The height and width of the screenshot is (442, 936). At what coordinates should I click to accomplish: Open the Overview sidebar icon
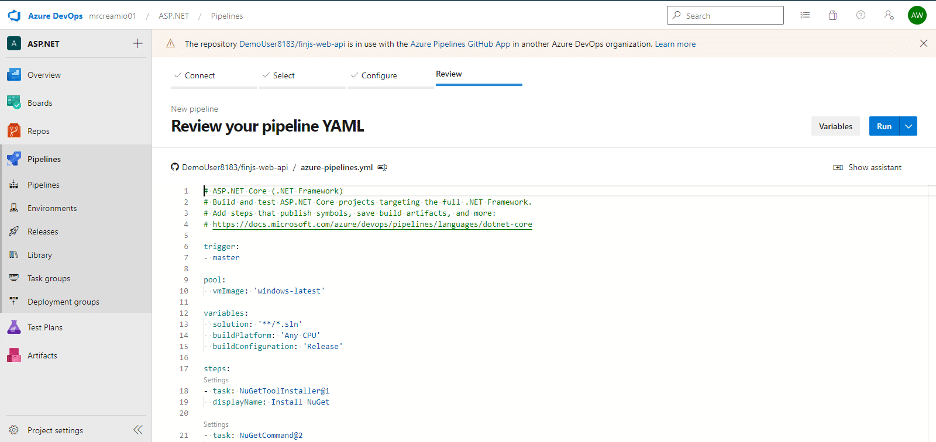coord(14,75)
